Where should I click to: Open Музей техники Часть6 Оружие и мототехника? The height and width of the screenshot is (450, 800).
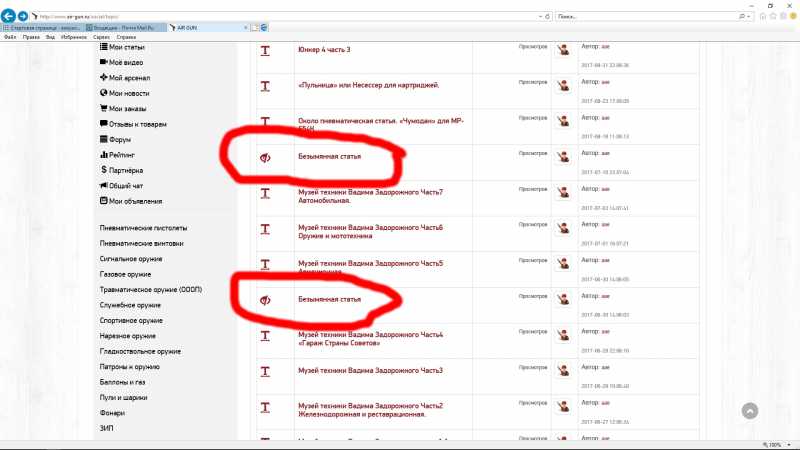370,232
